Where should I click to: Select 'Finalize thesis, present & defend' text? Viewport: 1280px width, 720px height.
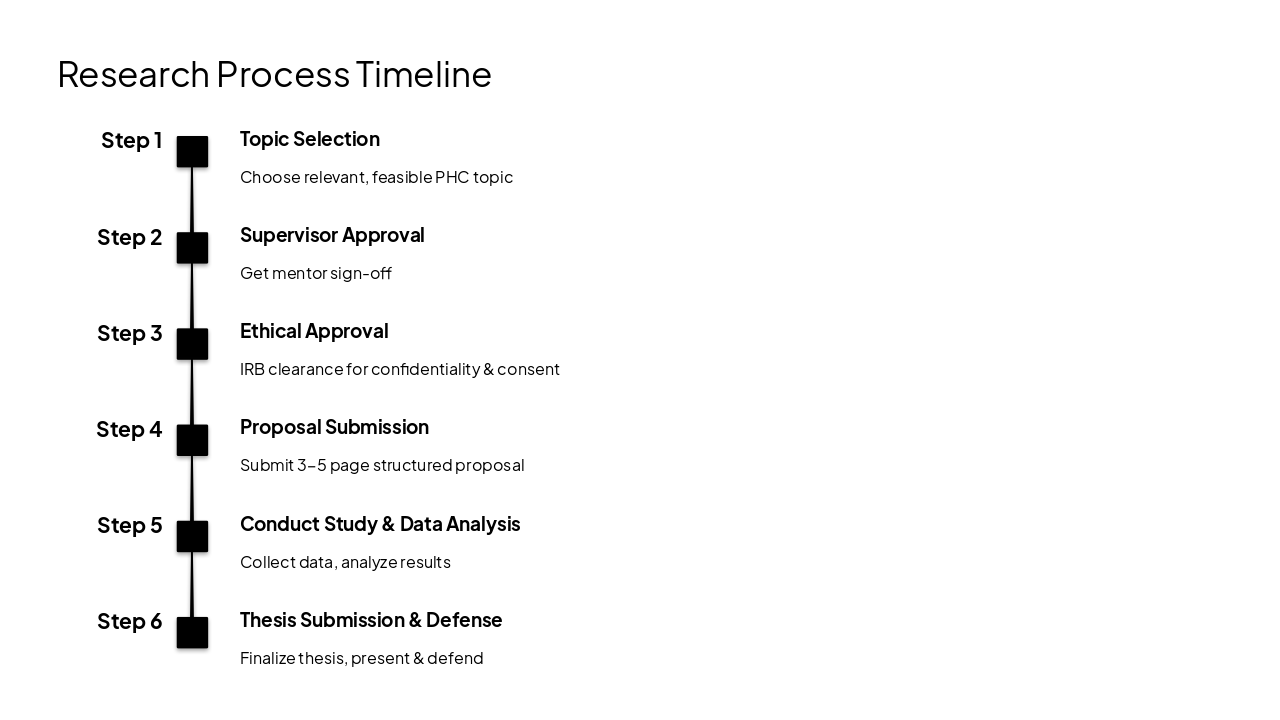[x=362, y=658]
